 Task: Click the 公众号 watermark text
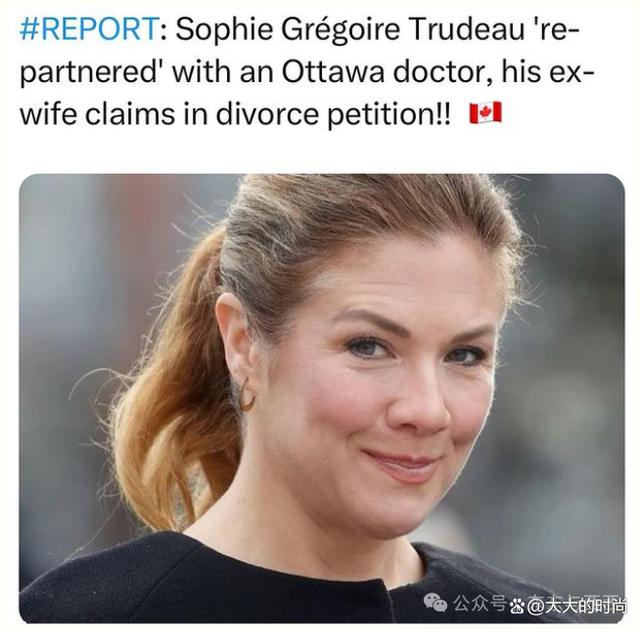[480, 603]
